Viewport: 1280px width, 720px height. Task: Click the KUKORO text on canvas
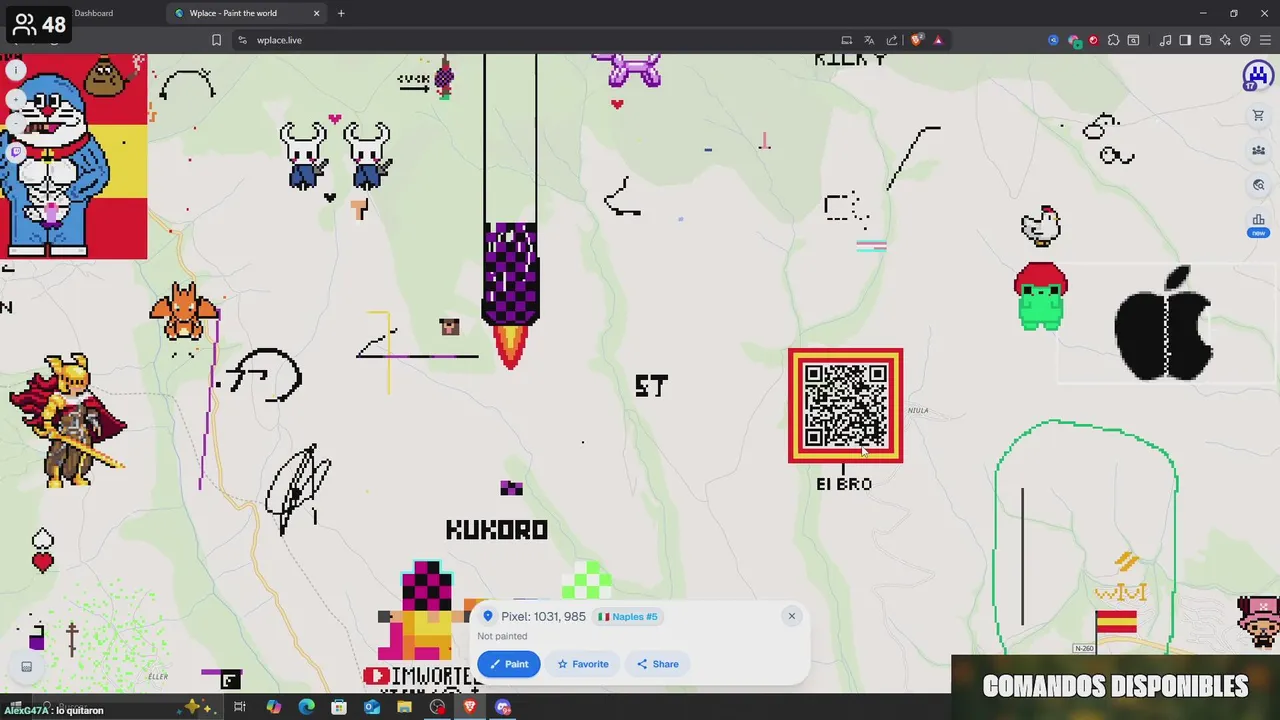497,530
